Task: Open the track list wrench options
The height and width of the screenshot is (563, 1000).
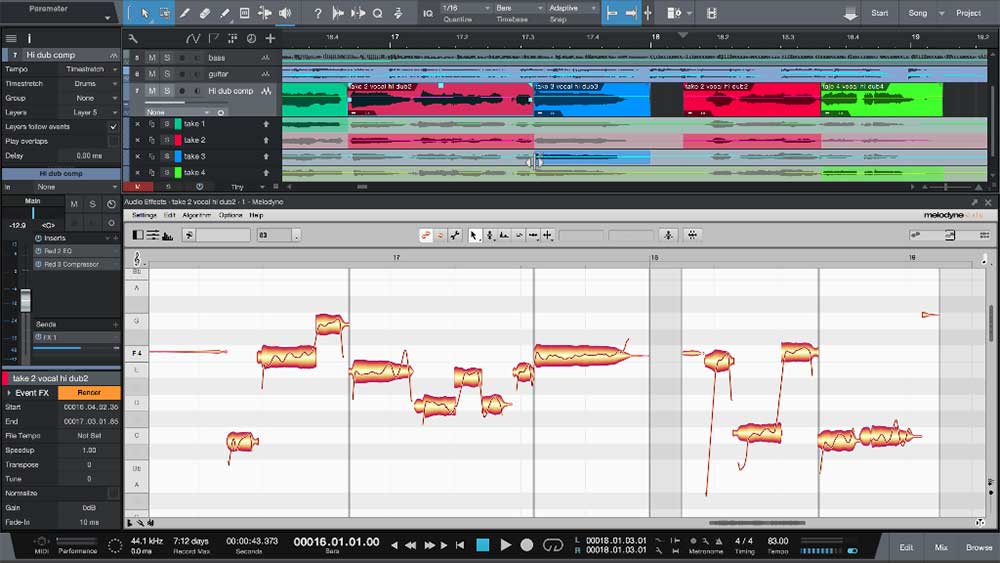Action: pos(133,38)
